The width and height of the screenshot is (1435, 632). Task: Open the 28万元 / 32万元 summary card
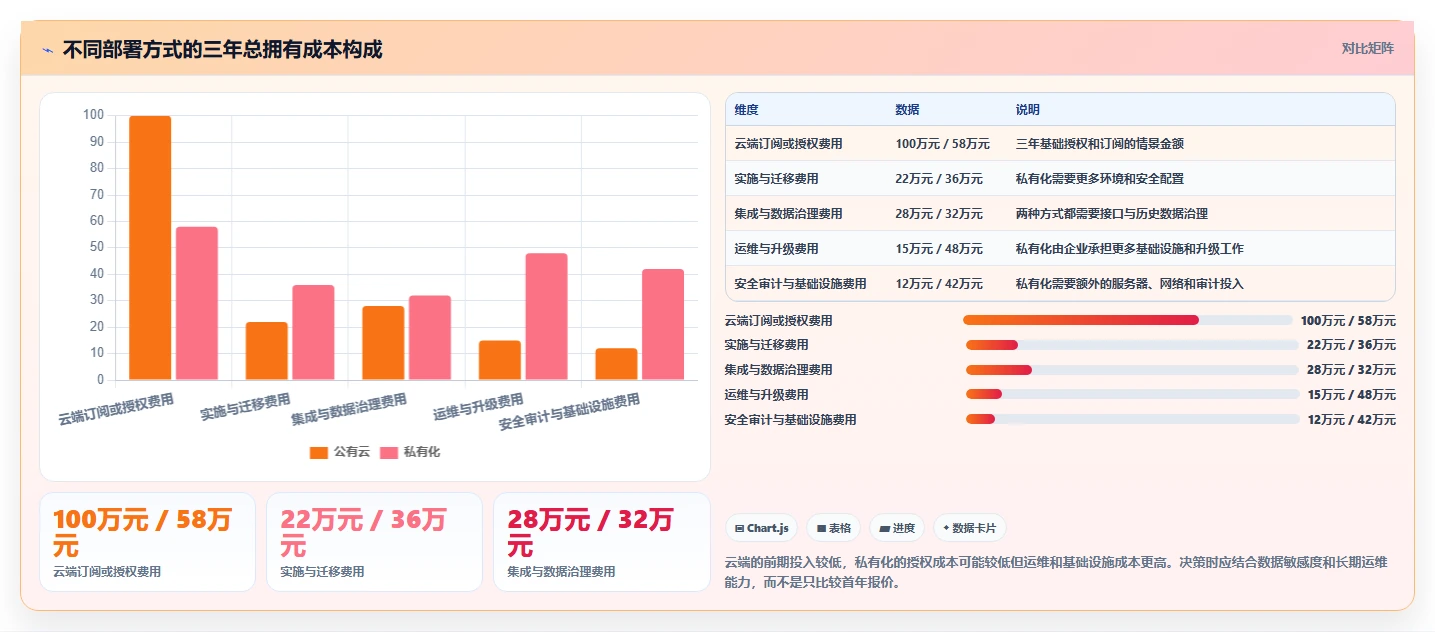(601, 542)
